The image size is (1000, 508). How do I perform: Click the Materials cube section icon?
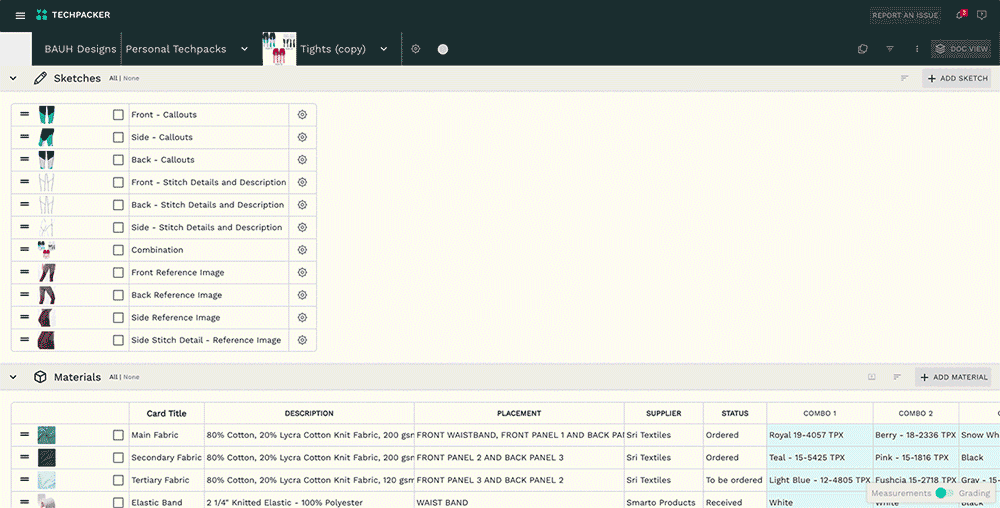[x=40, y=377]
